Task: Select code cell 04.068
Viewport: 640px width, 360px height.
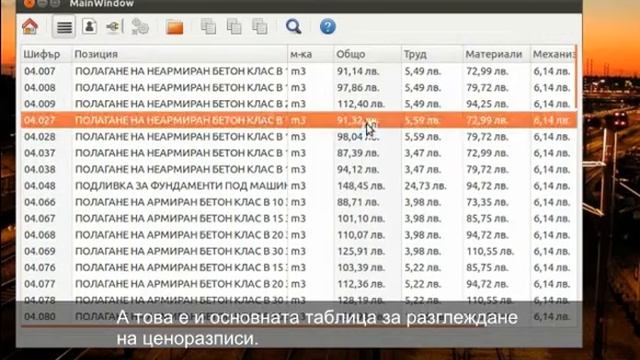Action: click(40, 235)
